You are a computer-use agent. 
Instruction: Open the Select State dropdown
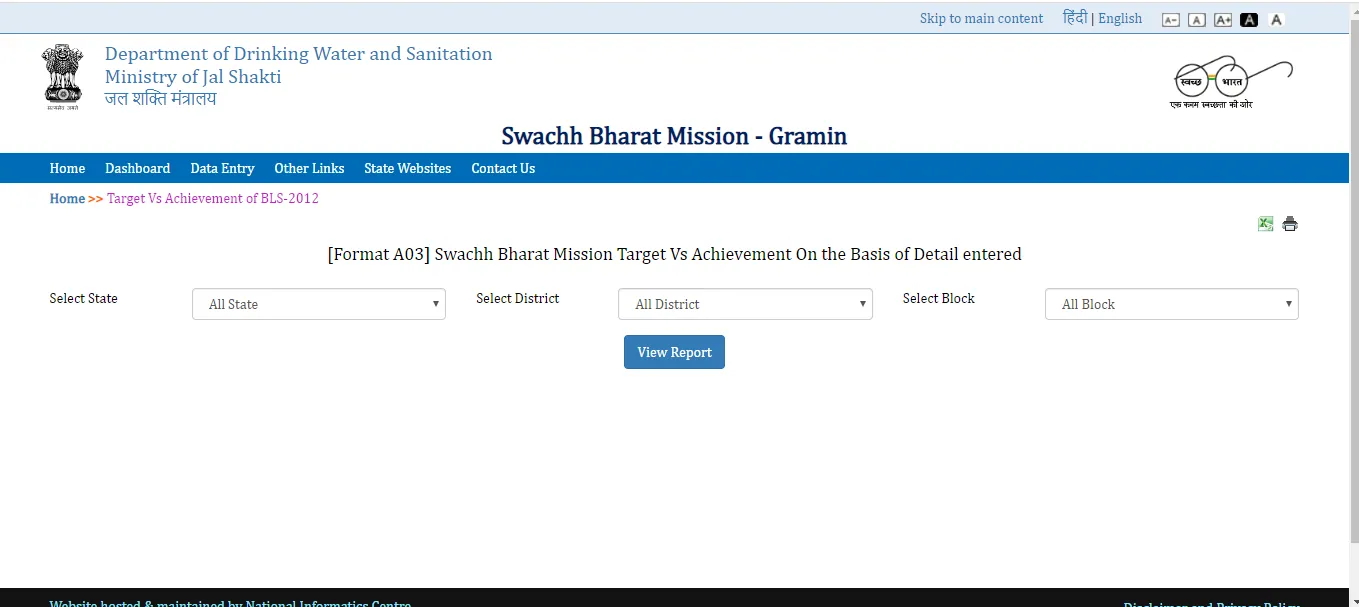[x=319, y=304]
